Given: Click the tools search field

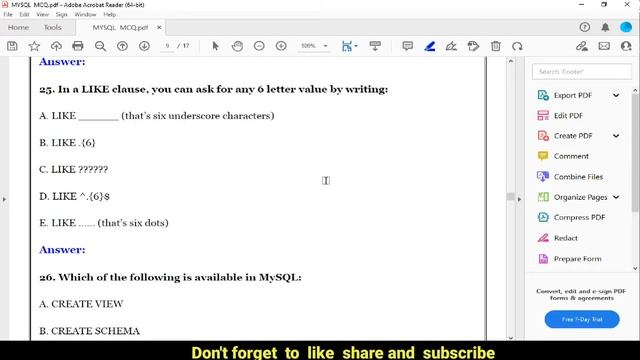Looking at the screenshot, I should click(581, 71).
